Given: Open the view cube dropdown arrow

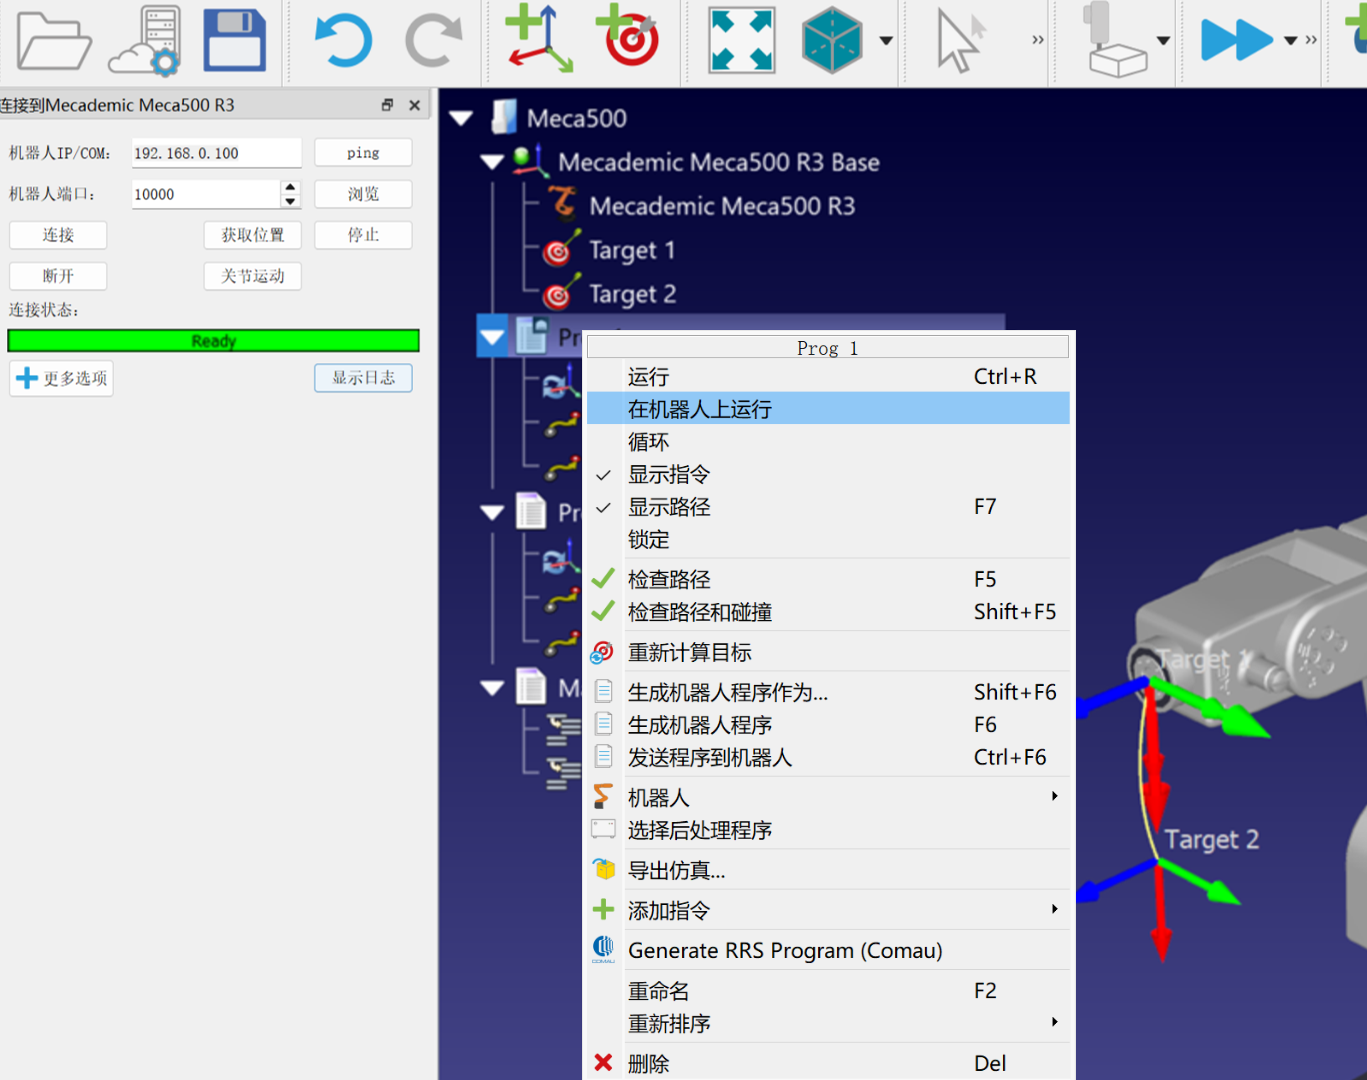Looking at the screenshot, I should click(x=885, y=41).
